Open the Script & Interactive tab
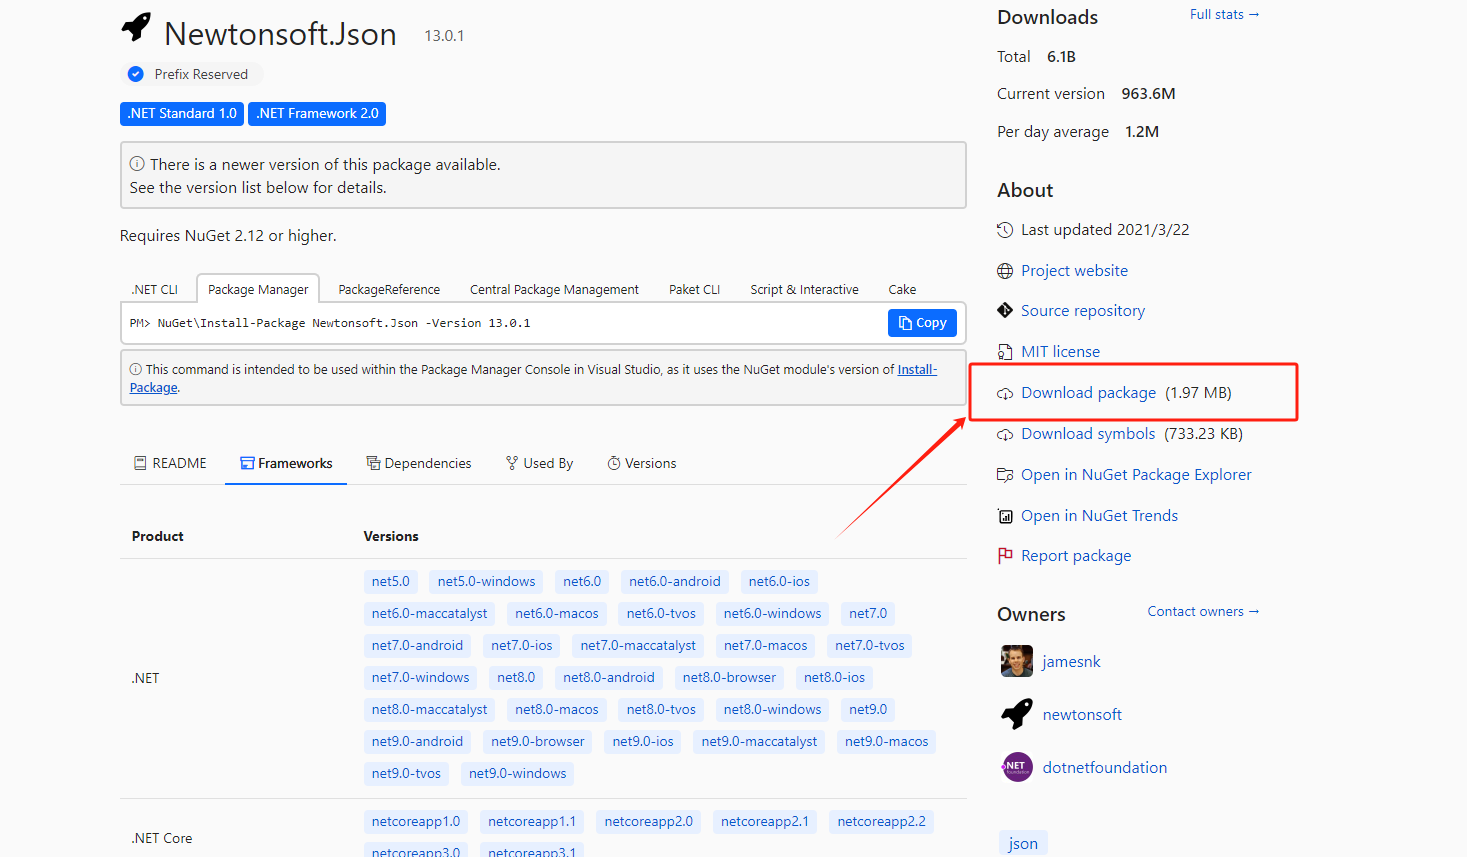Image resolution: width=1467 pixels, height=857 pixels. [804, 289]
